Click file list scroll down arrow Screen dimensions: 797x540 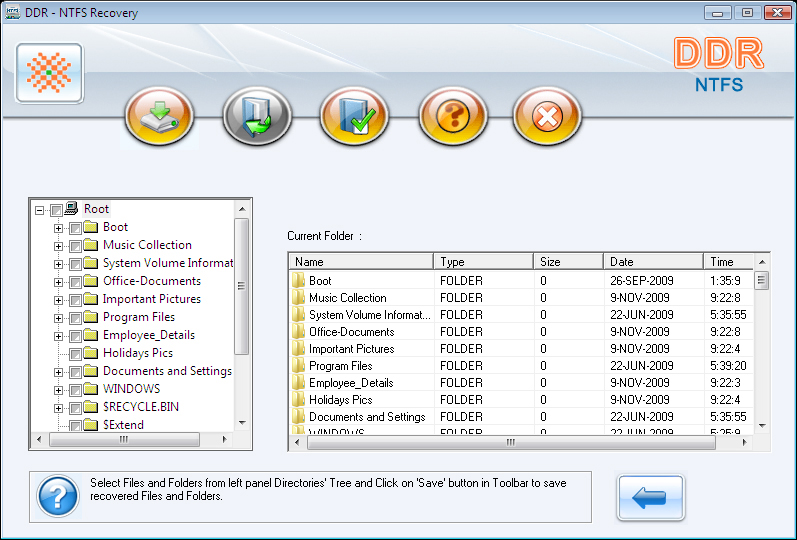point(762,426)
